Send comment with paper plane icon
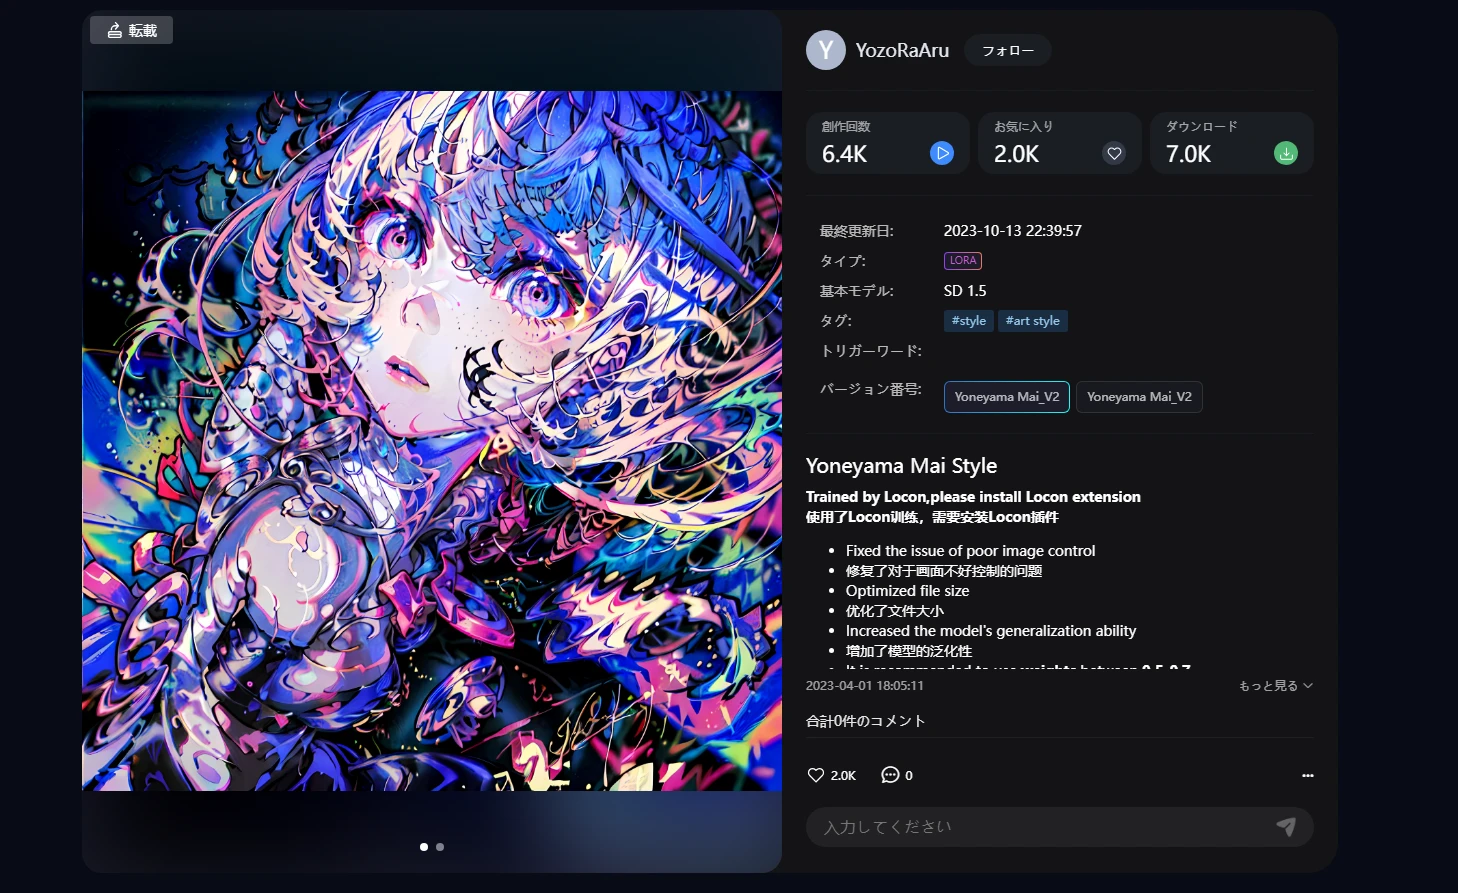 1286,827
